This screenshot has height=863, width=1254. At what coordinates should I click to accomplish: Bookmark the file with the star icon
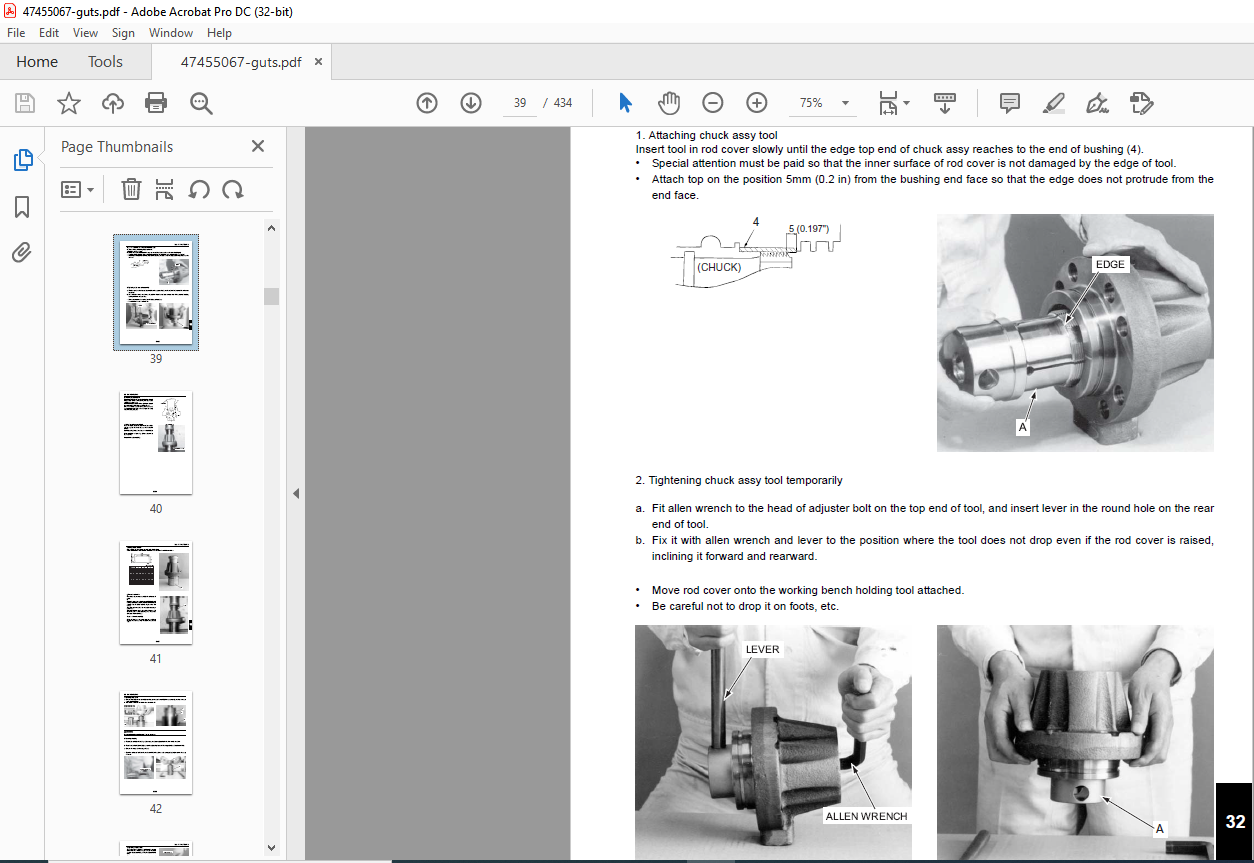click(x=69, y=103)
